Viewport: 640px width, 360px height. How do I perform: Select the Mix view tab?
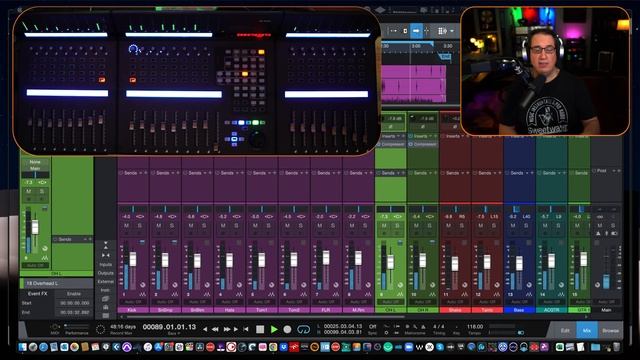587,330
